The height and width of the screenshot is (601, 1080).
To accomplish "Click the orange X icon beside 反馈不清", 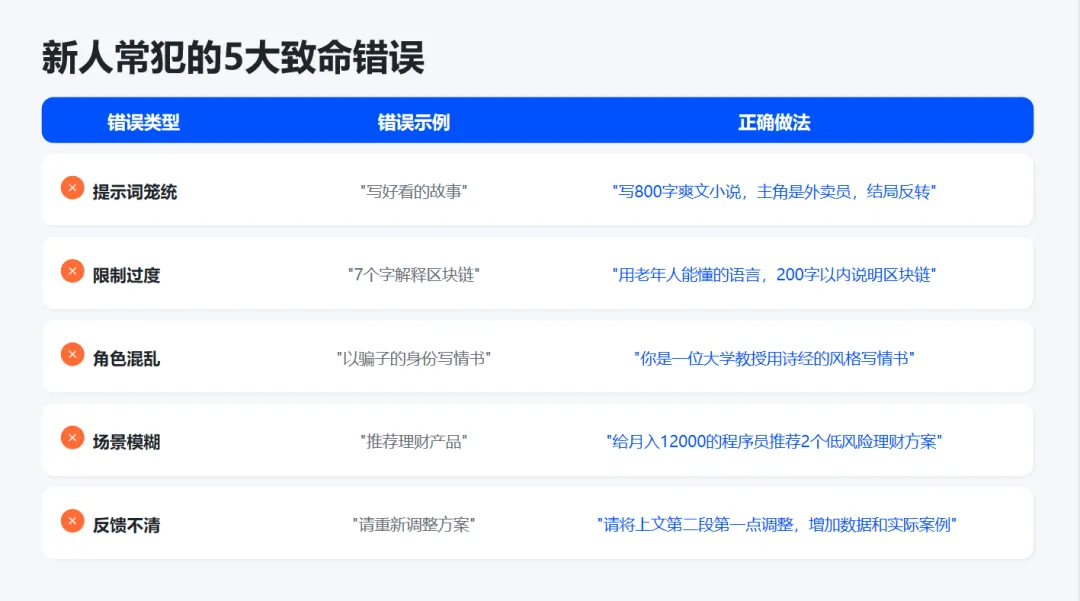I will coord(72,521).
